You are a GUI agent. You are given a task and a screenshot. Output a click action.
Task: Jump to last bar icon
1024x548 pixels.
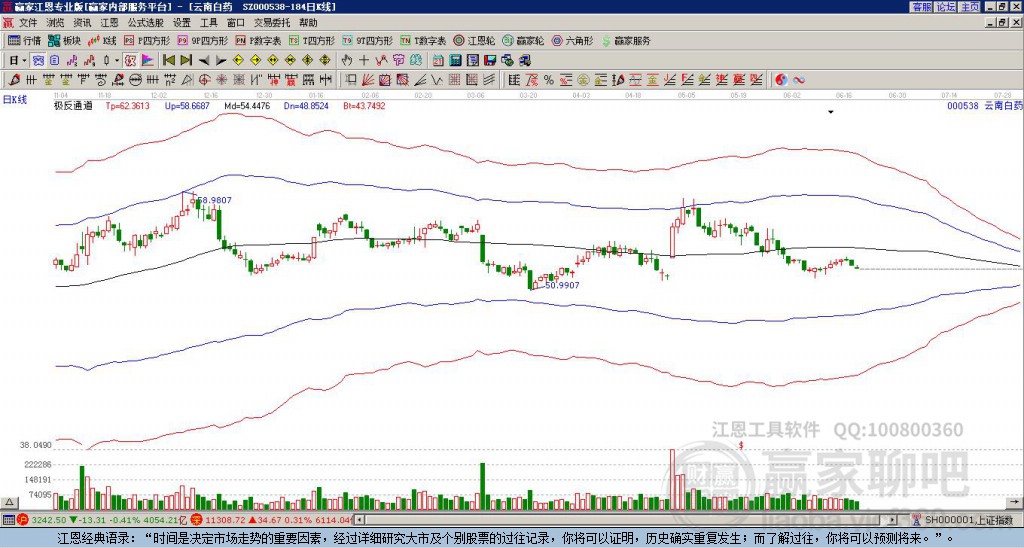coord(186,61)
